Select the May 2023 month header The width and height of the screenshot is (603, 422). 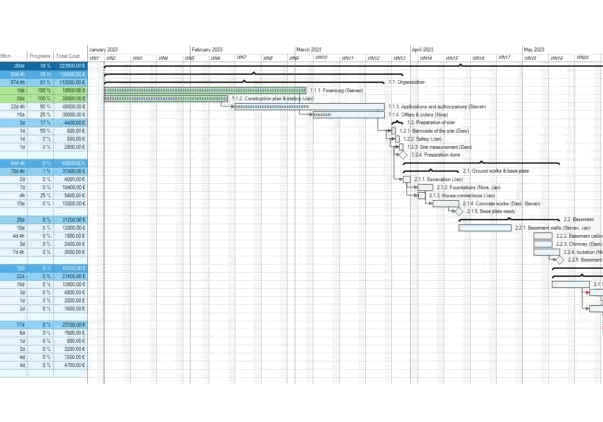(534, 50)
